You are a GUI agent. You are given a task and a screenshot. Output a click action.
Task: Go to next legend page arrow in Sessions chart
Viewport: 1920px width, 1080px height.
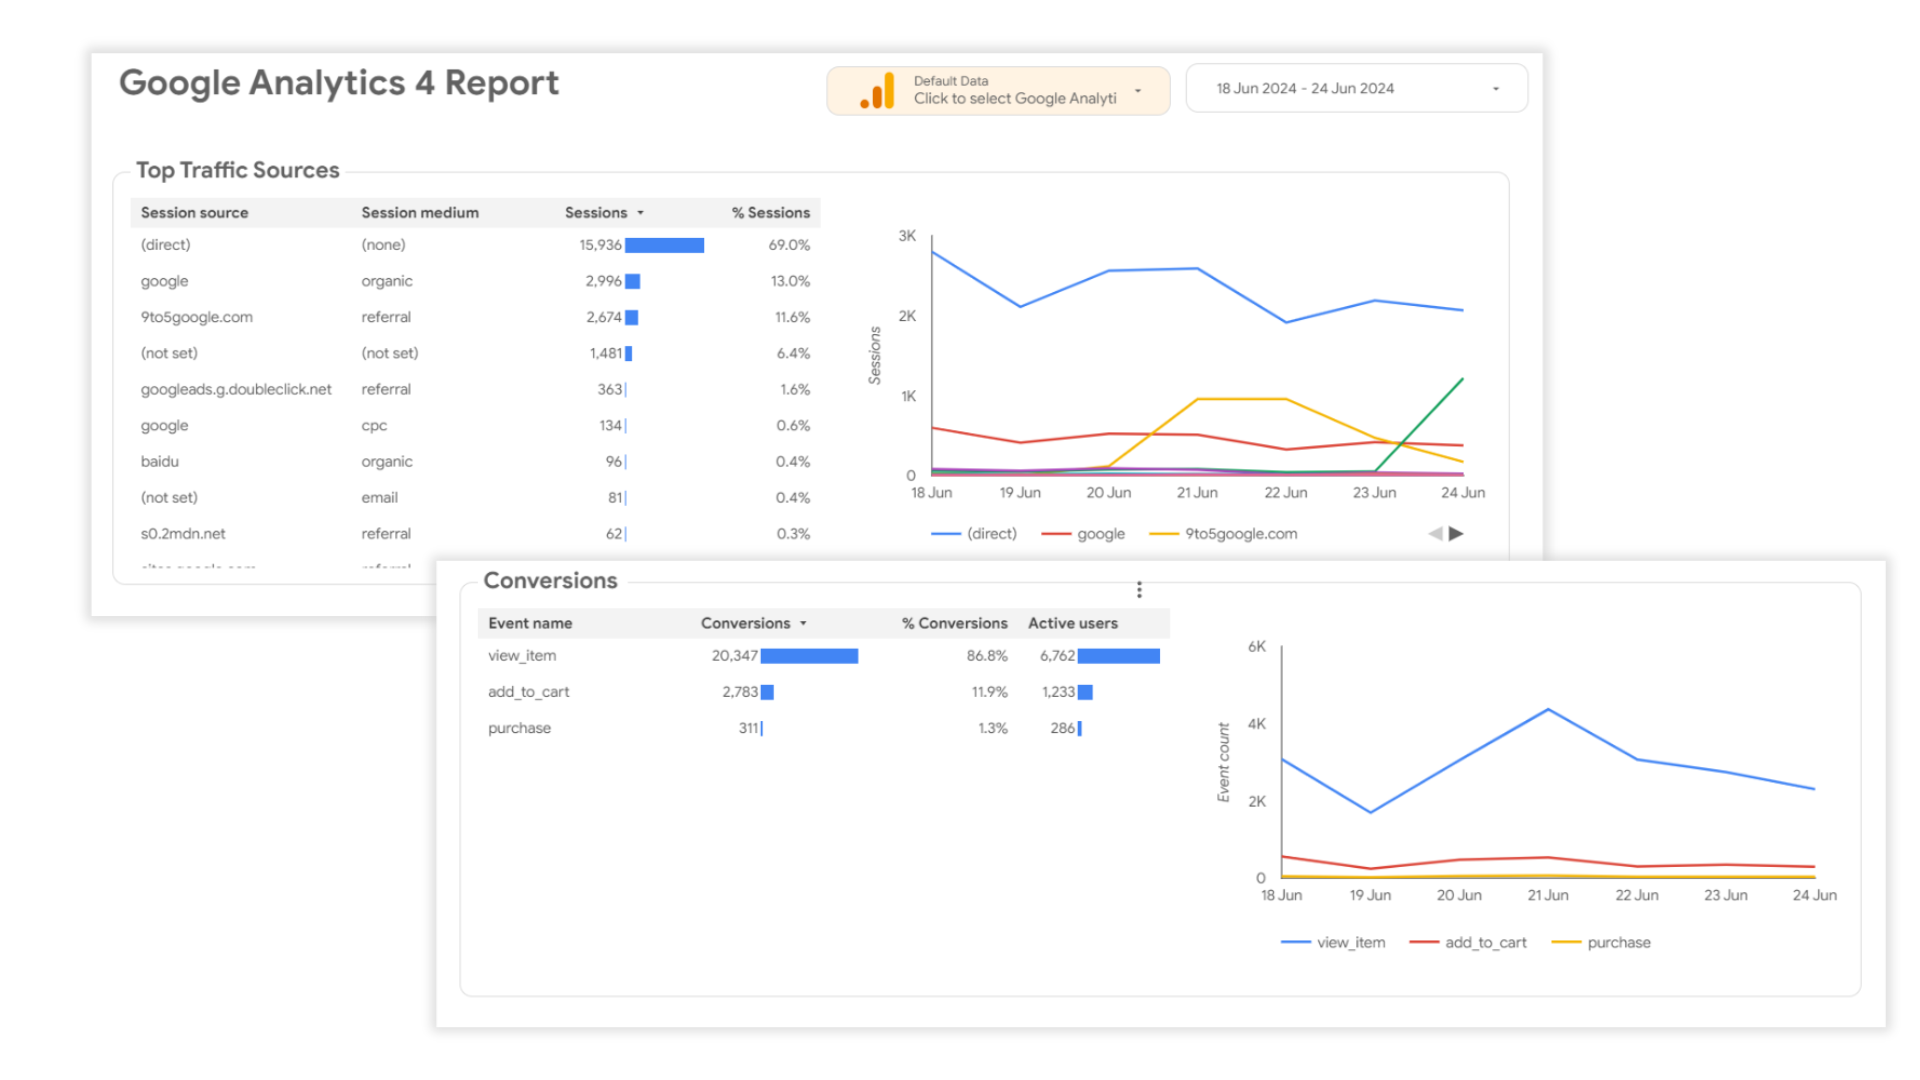point(1456,534)
